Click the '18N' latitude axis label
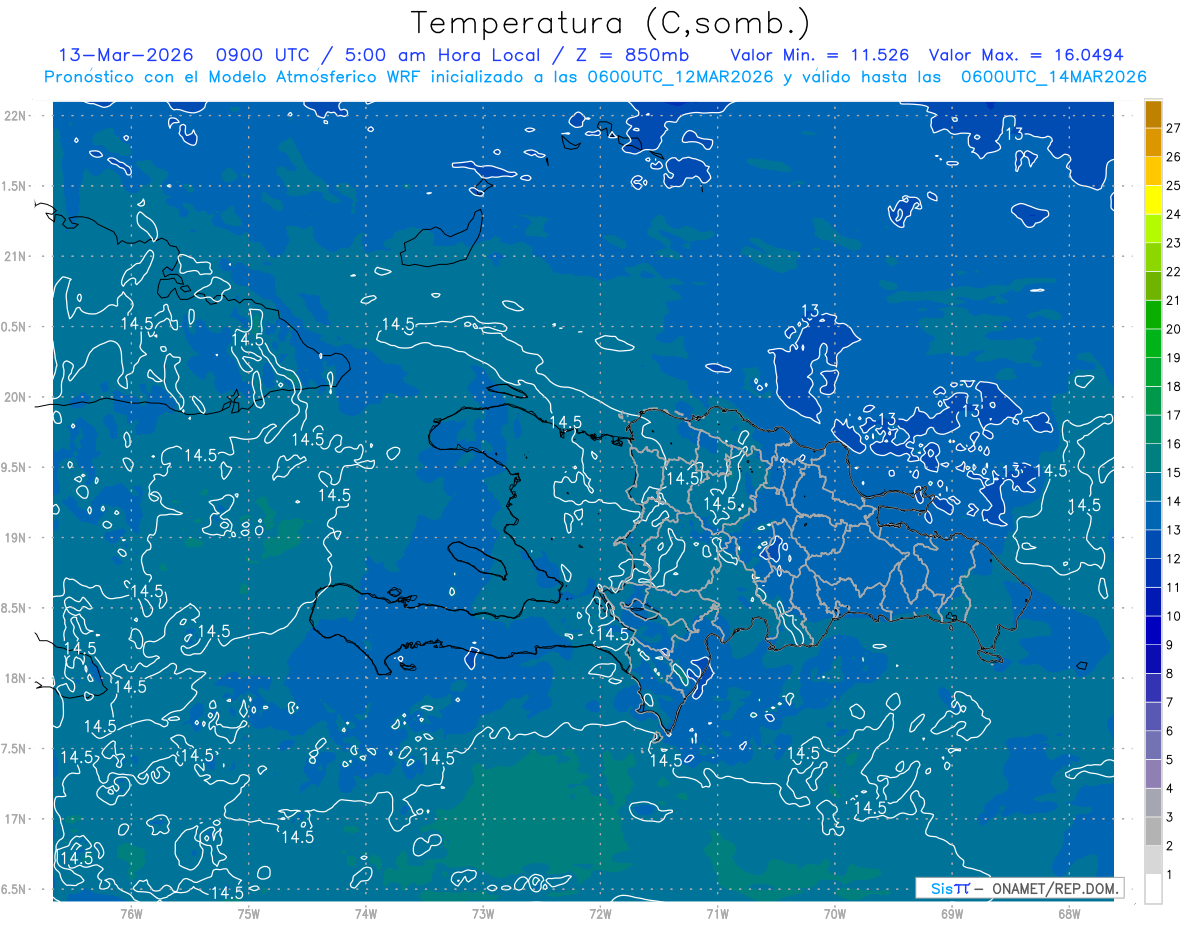The height and width of the screenshot is (927, 1200). tap(16, 679)
